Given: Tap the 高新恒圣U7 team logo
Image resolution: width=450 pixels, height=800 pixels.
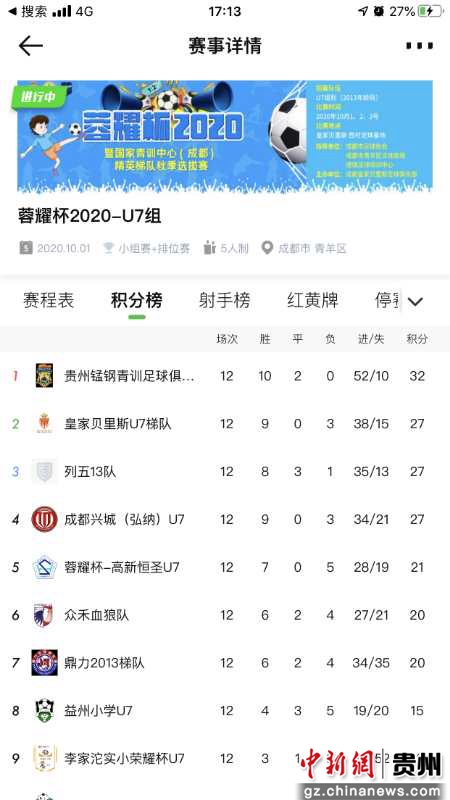Looking at the screenshot, I should coord(44,567).
